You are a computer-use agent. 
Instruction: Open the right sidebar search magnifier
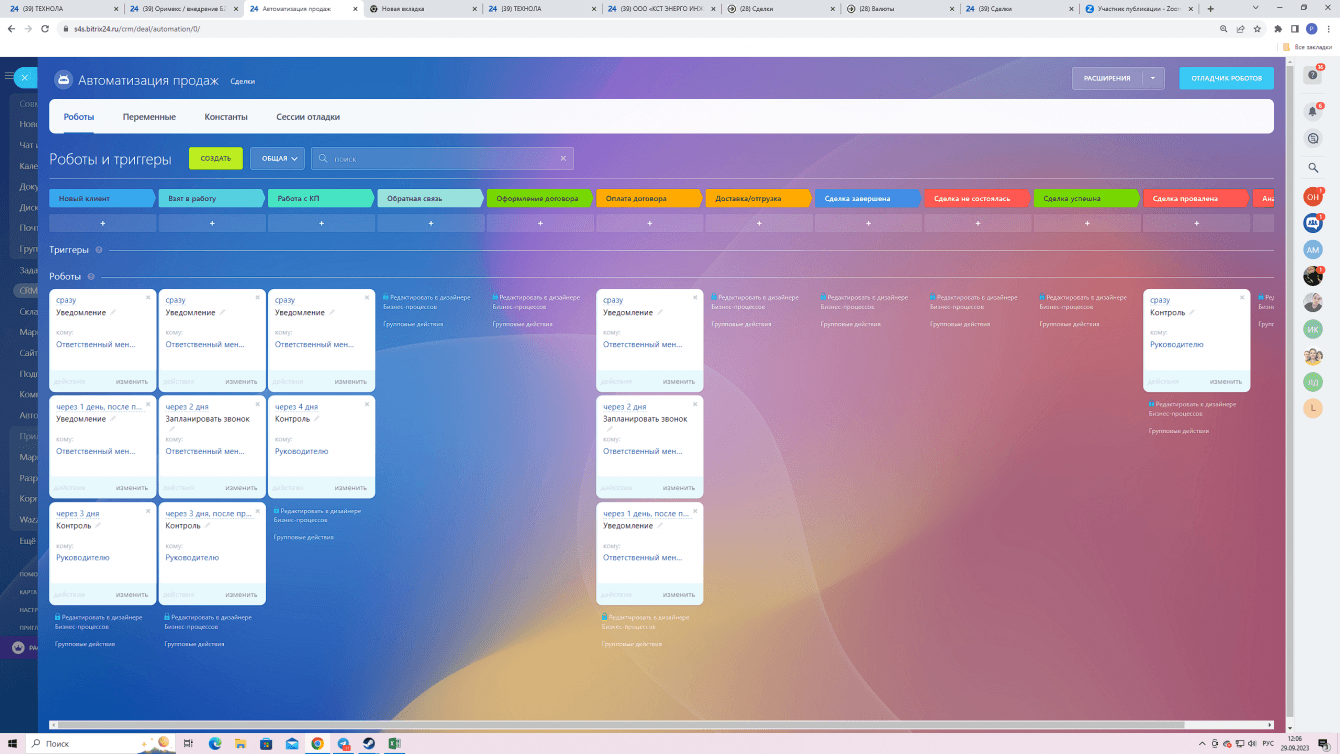[x=1313, y=168]
